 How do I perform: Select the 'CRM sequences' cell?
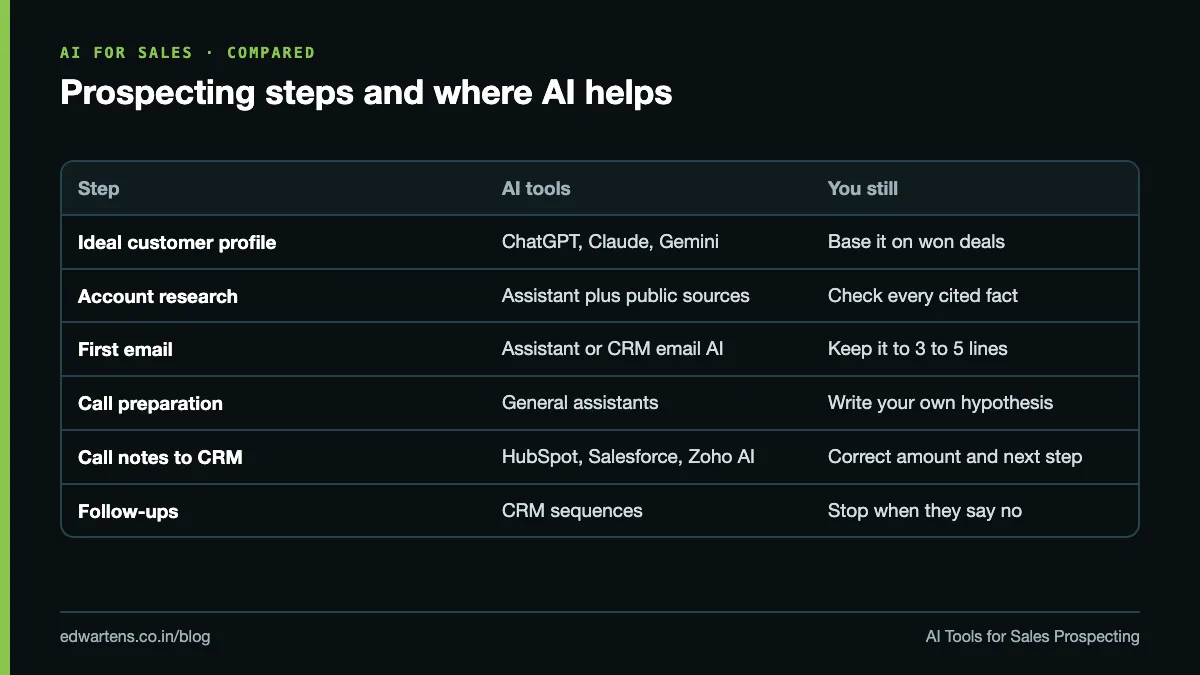point(572,512)
